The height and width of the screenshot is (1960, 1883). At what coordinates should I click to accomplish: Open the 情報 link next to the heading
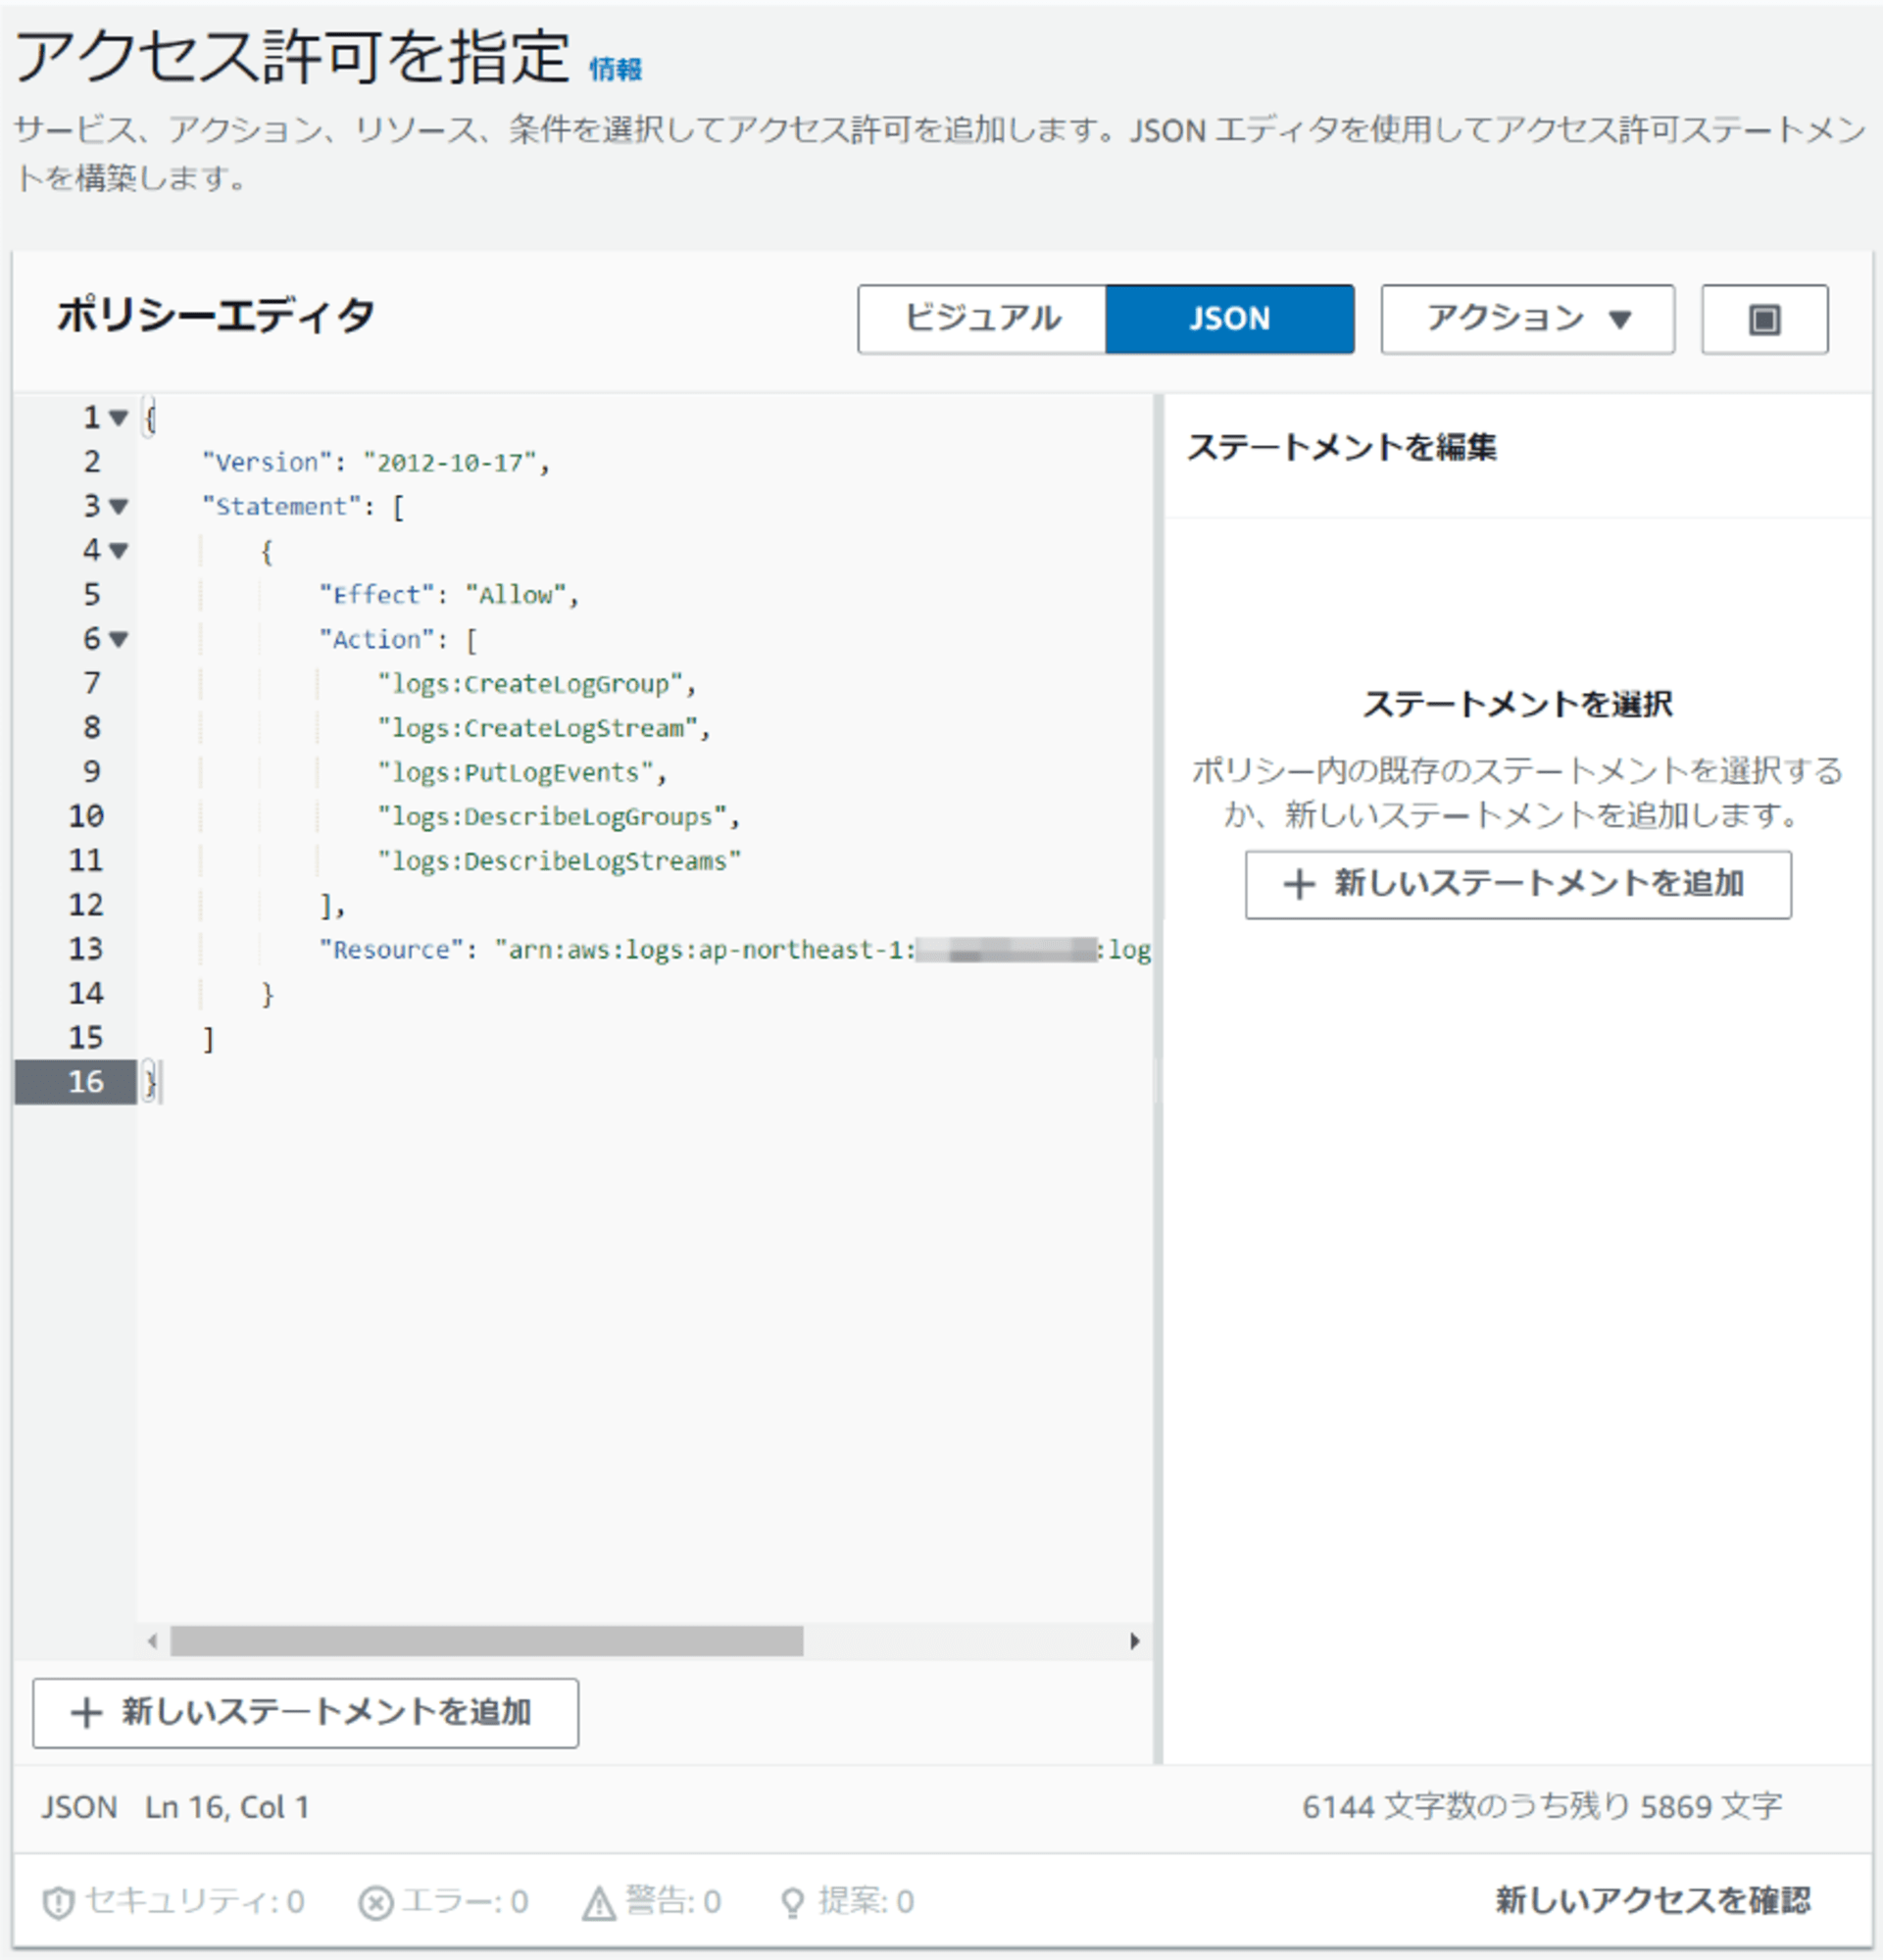click(615, 69)
